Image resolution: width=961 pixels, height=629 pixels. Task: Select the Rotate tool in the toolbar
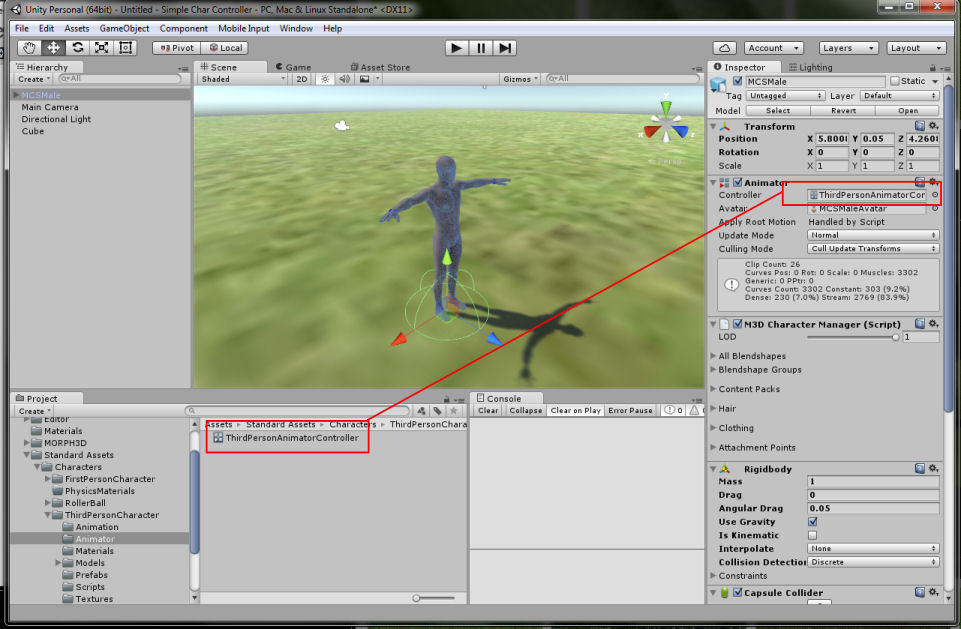tap(77, 47)
